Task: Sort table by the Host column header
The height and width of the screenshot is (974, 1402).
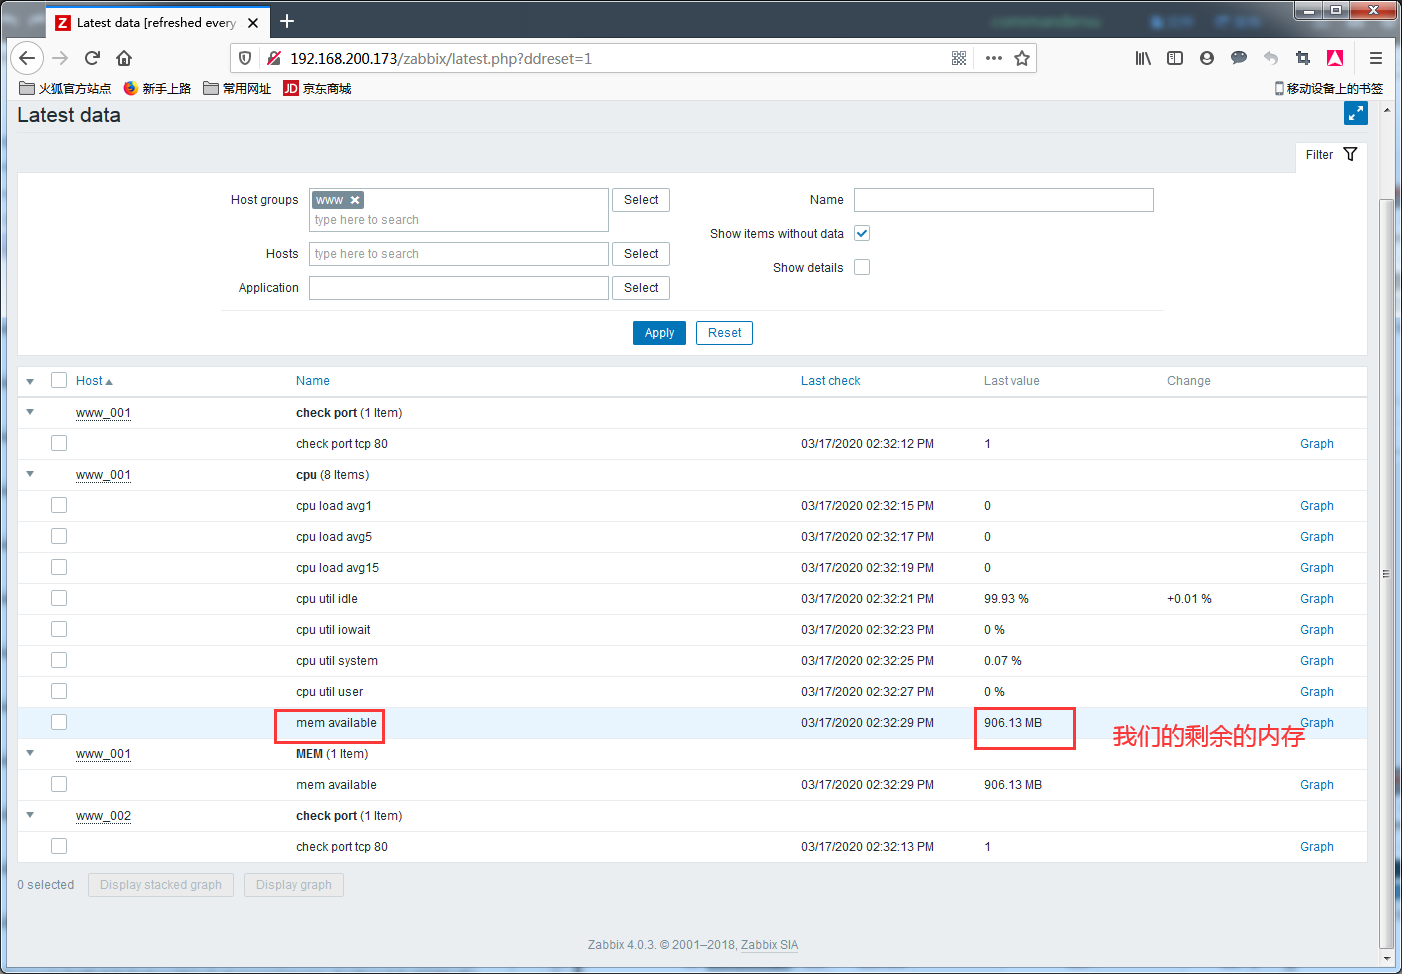Action: pos(94,381)
